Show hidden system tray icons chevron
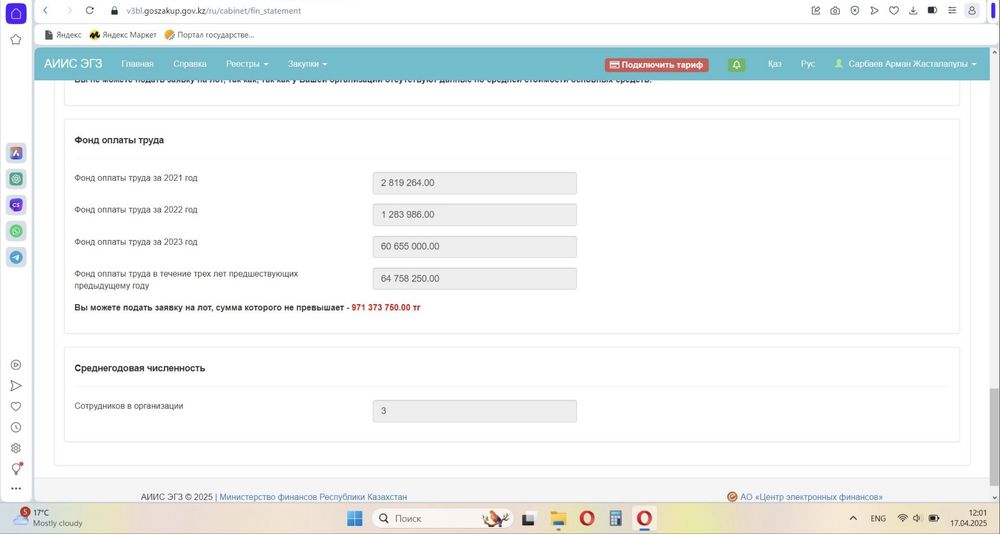Viewport: 1000px width, 534px height. coord(853,518)
